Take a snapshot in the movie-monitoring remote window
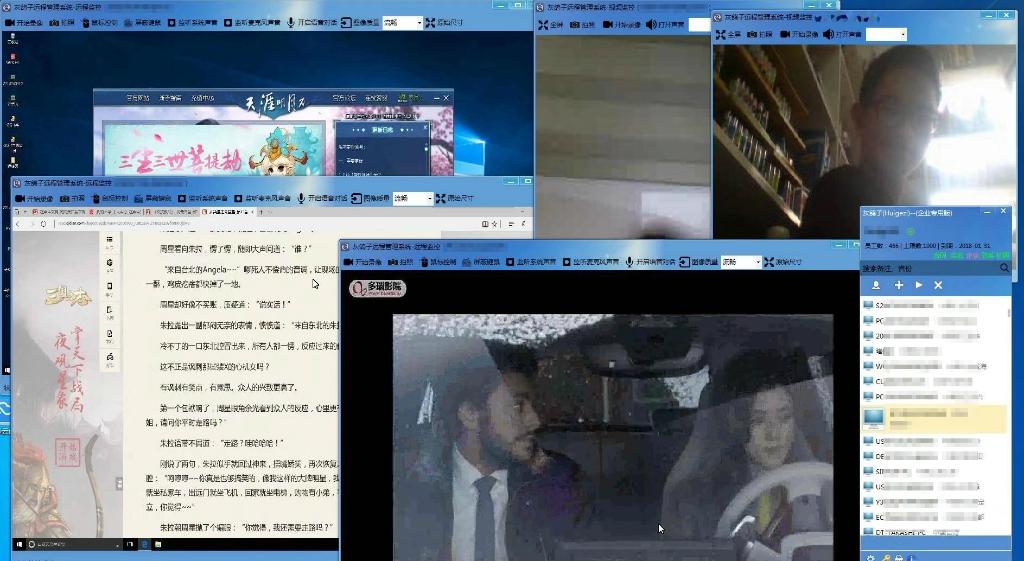This screenshot has height=561, width=1024. (400, 263)
